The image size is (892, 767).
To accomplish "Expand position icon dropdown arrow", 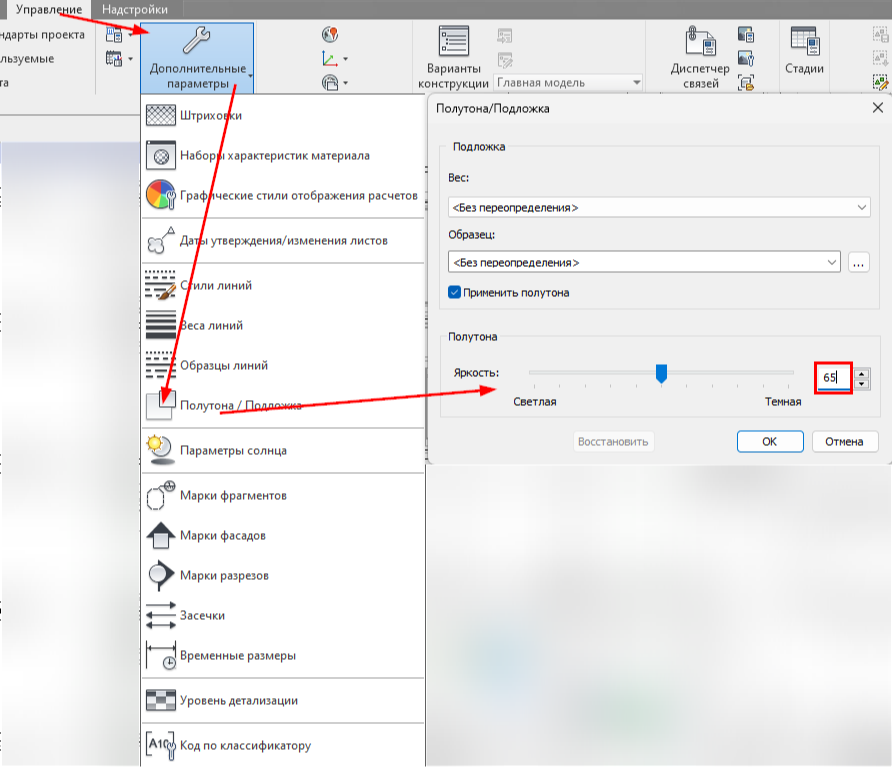I will tap(345, 83).
